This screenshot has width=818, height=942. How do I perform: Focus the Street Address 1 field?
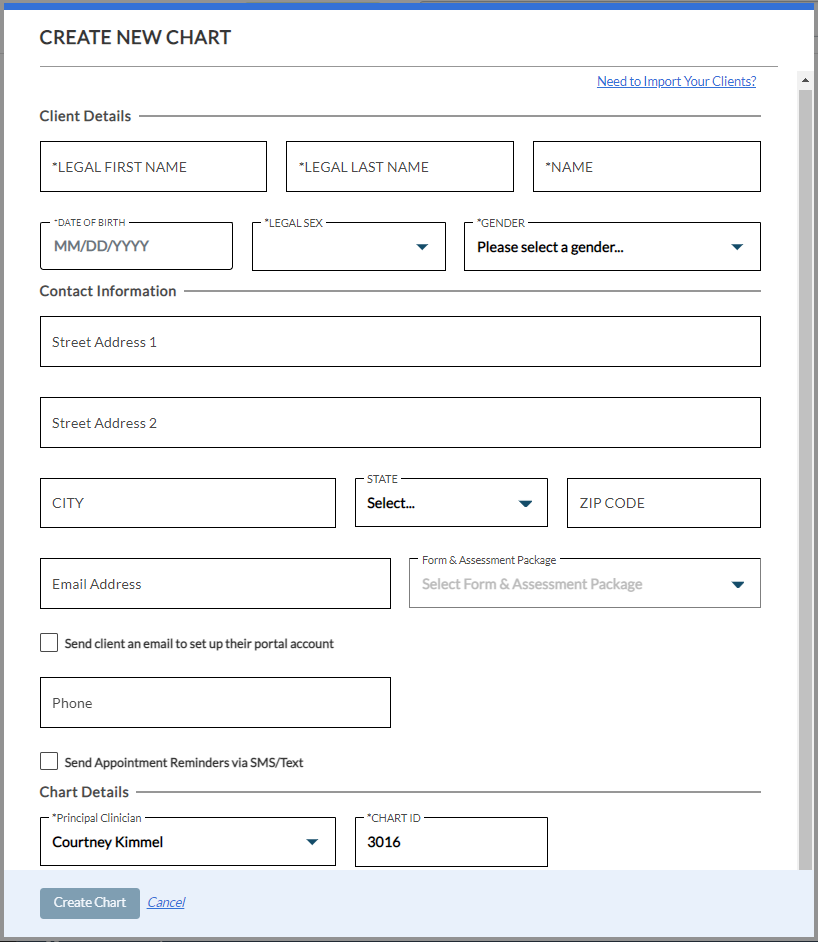[x=400, y=341]
